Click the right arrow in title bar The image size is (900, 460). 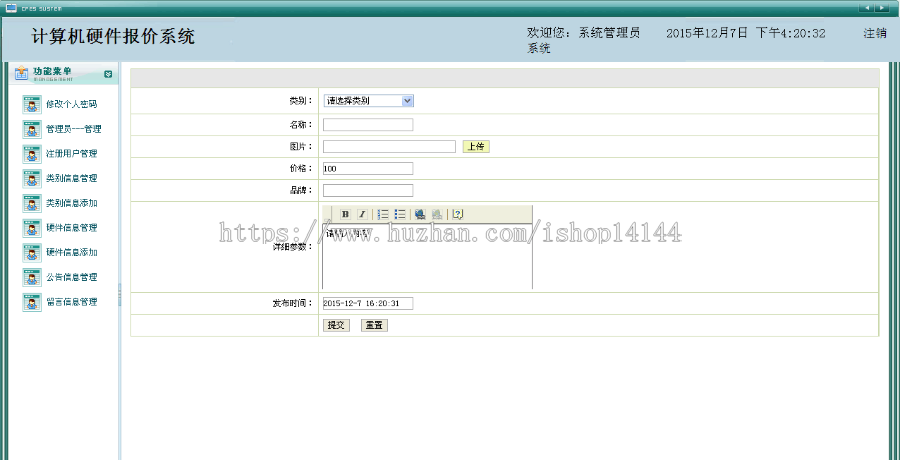coord(880,7)
